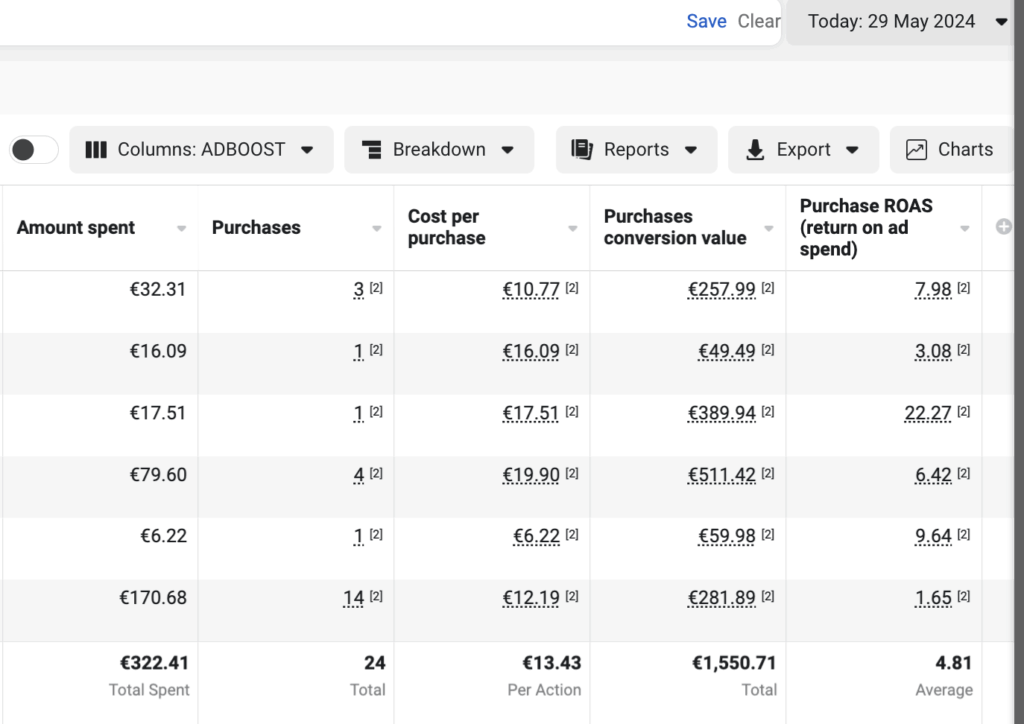The width and height of the screenshot is (1024, 724).
Task: Add a column with the plus icon
Action: click(x=1004, y=227)
